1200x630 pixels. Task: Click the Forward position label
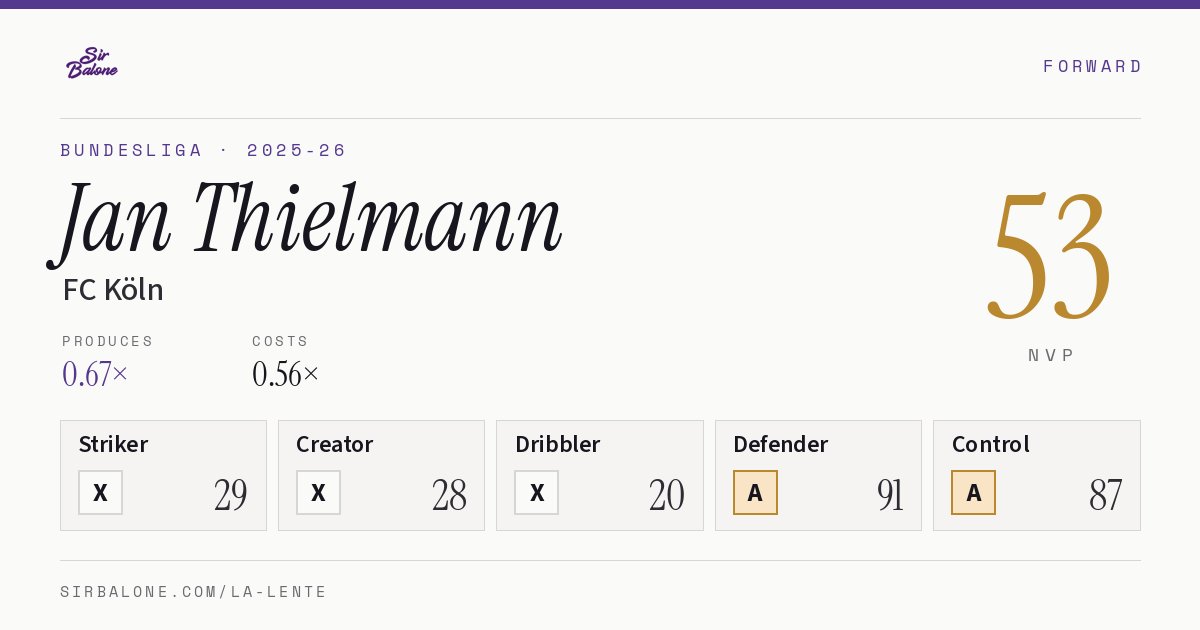pyautogui.click(x=1092, y=66)
